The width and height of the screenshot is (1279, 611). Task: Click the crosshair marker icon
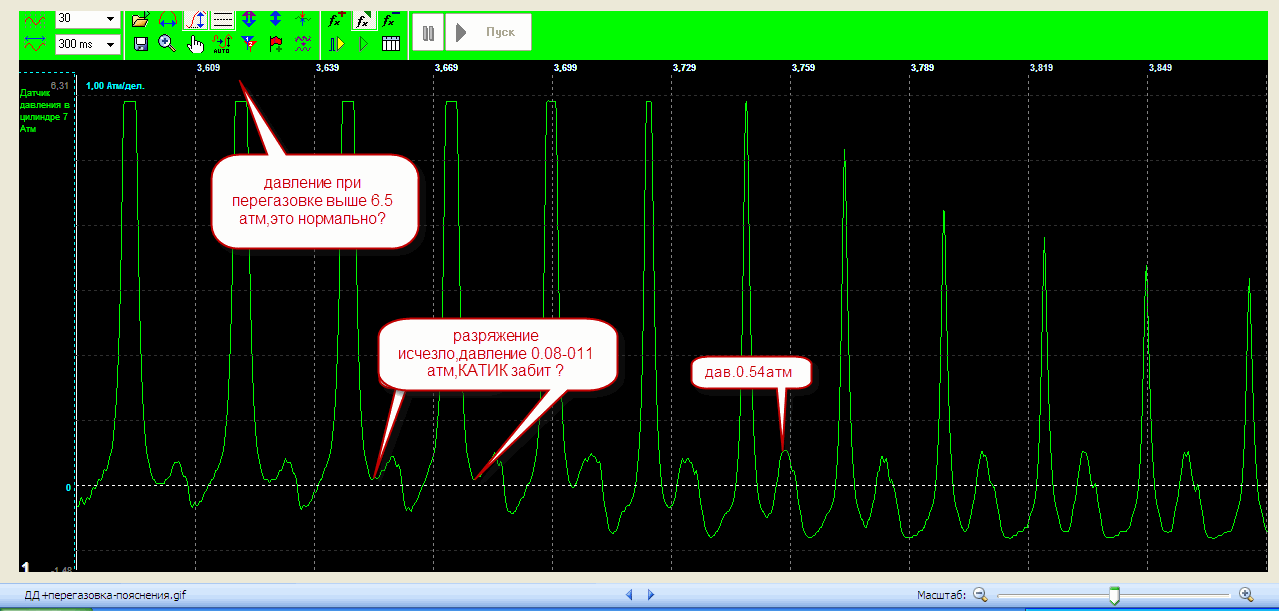coord(303,19)
